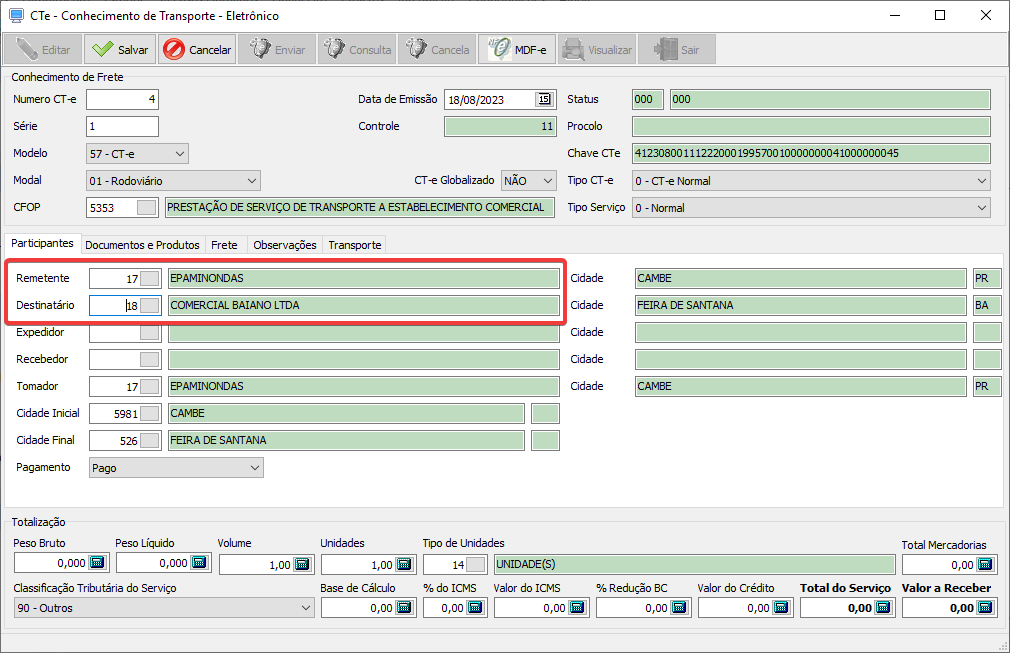Click the Enviar toolbar button
Screen dimensions: 1010x653
tap(277, 50)
